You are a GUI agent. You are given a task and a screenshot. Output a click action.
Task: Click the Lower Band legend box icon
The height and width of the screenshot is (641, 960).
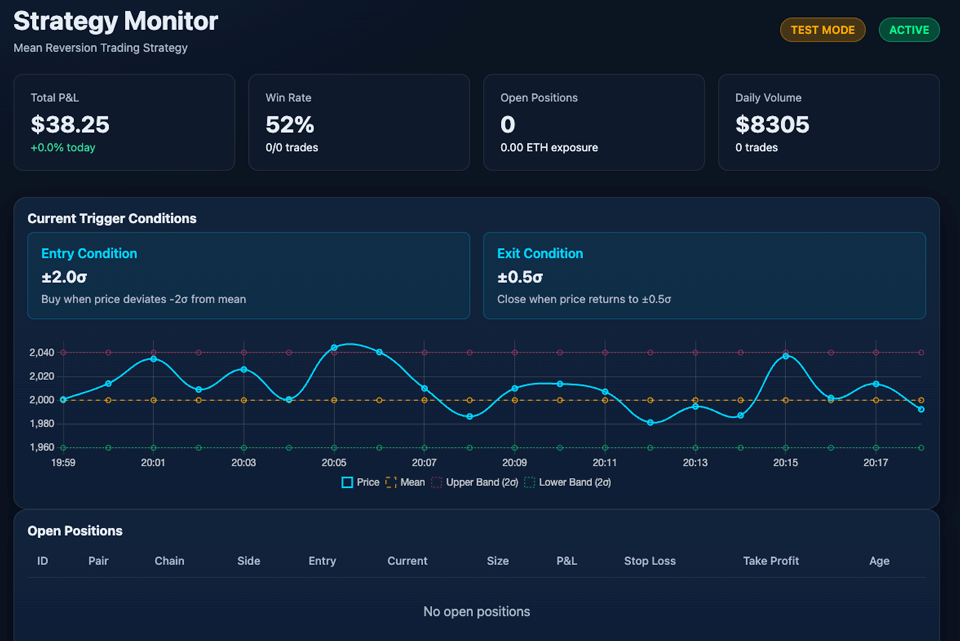click(x=529, y=482)
